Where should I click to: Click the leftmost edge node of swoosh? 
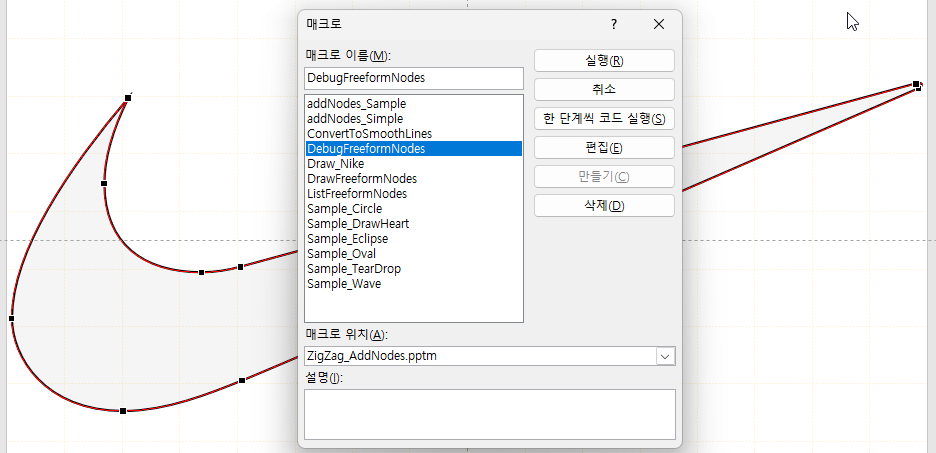11,318
